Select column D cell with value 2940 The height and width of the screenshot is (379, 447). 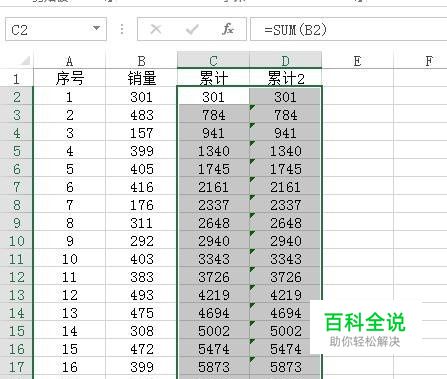point(285,241)
